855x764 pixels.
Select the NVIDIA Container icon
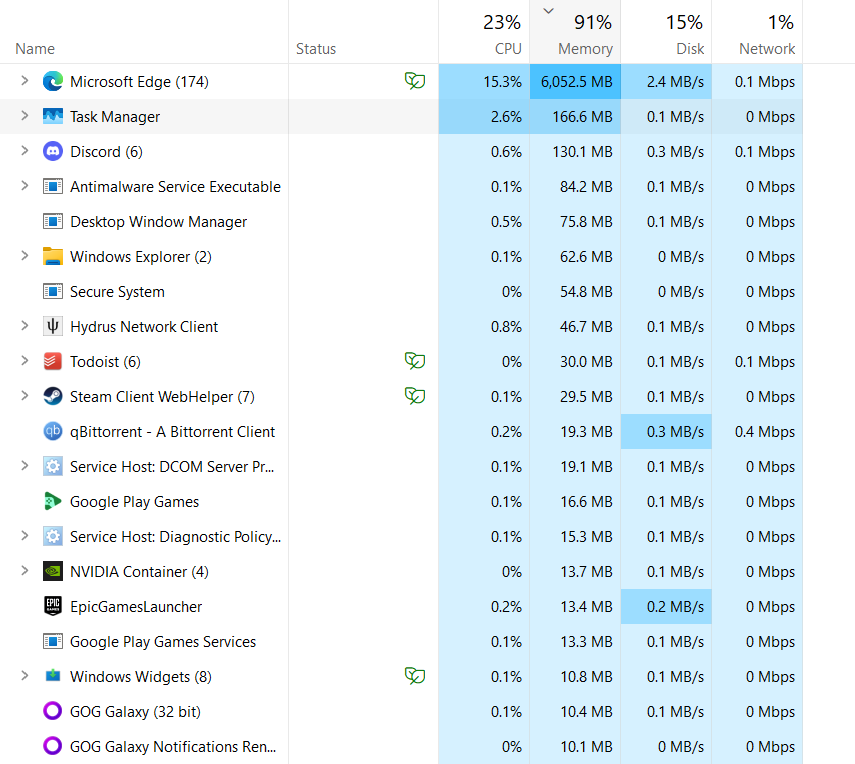tap(53, 572)
